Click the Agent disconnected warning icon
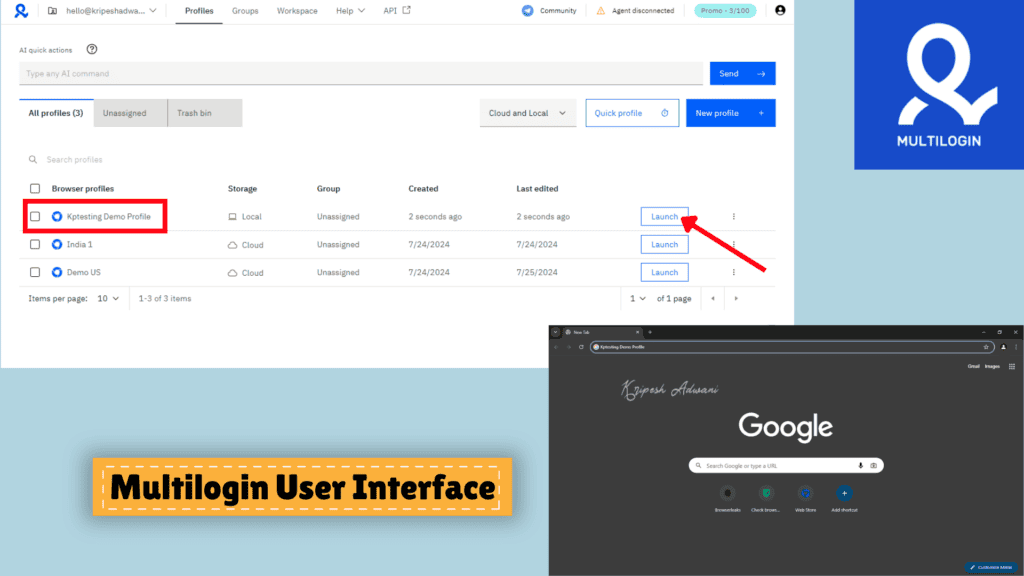The image size is (1024, 576). (601, 10)
